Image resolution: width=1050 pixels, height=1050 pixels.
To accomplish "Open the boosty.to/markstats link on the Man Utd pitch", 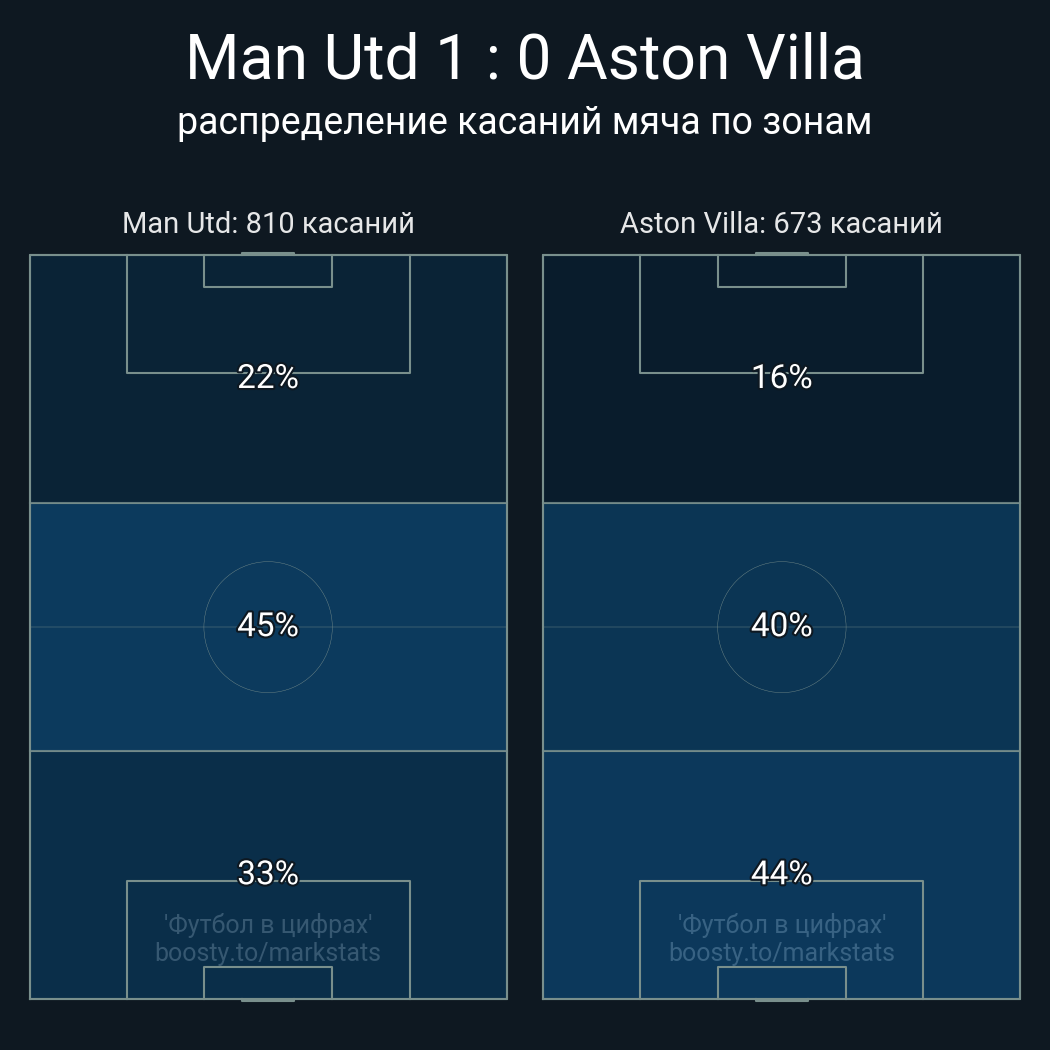I will (x=268, y=952).
